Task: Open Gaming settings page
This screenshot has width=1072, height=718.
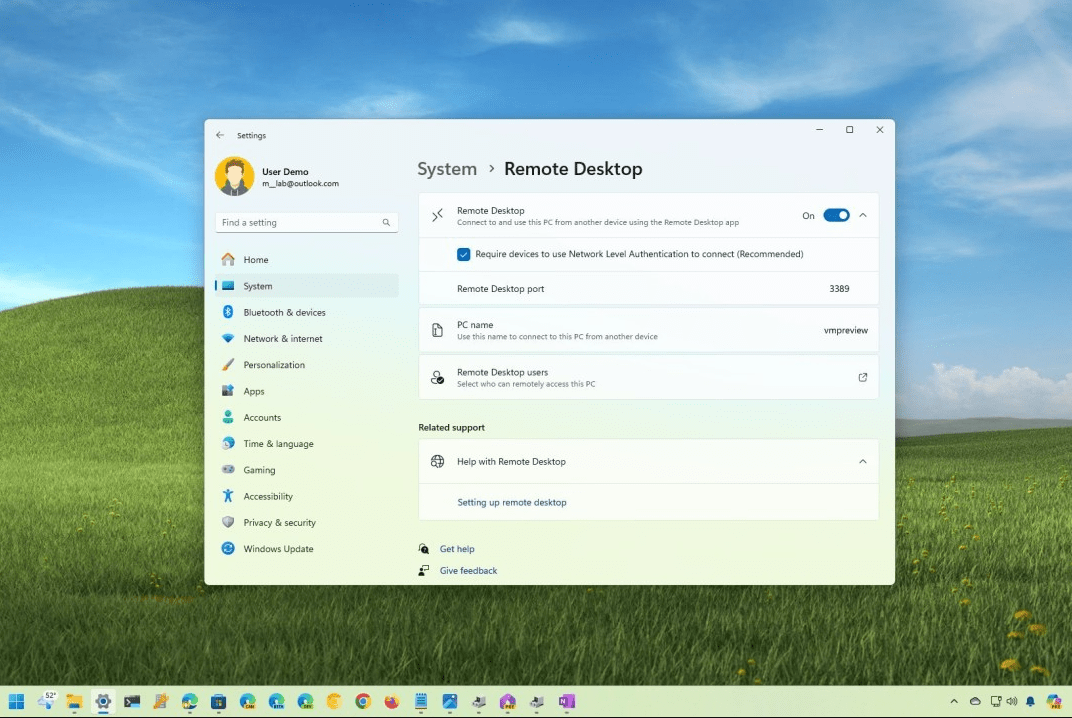Action: [x=306, y=470]
